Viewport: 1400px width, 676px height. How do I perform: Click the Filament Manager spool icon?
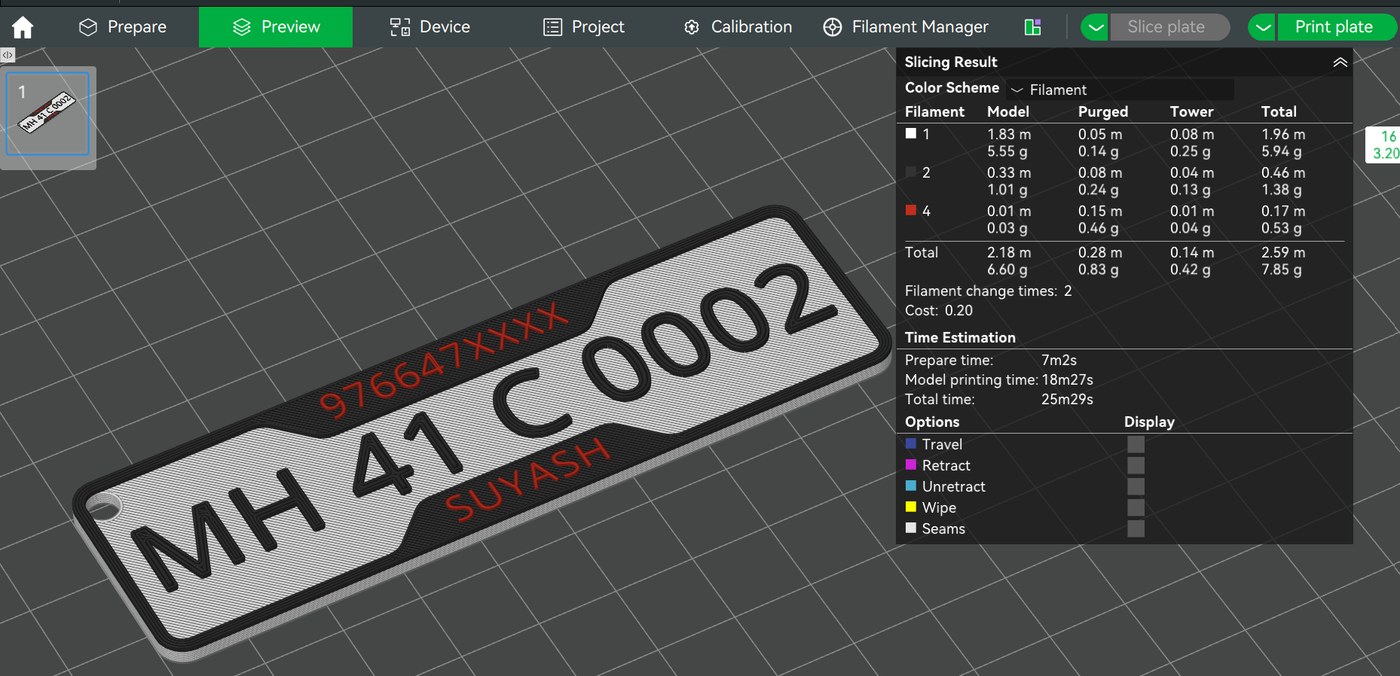pyautogui.click(x=832, y=27)
